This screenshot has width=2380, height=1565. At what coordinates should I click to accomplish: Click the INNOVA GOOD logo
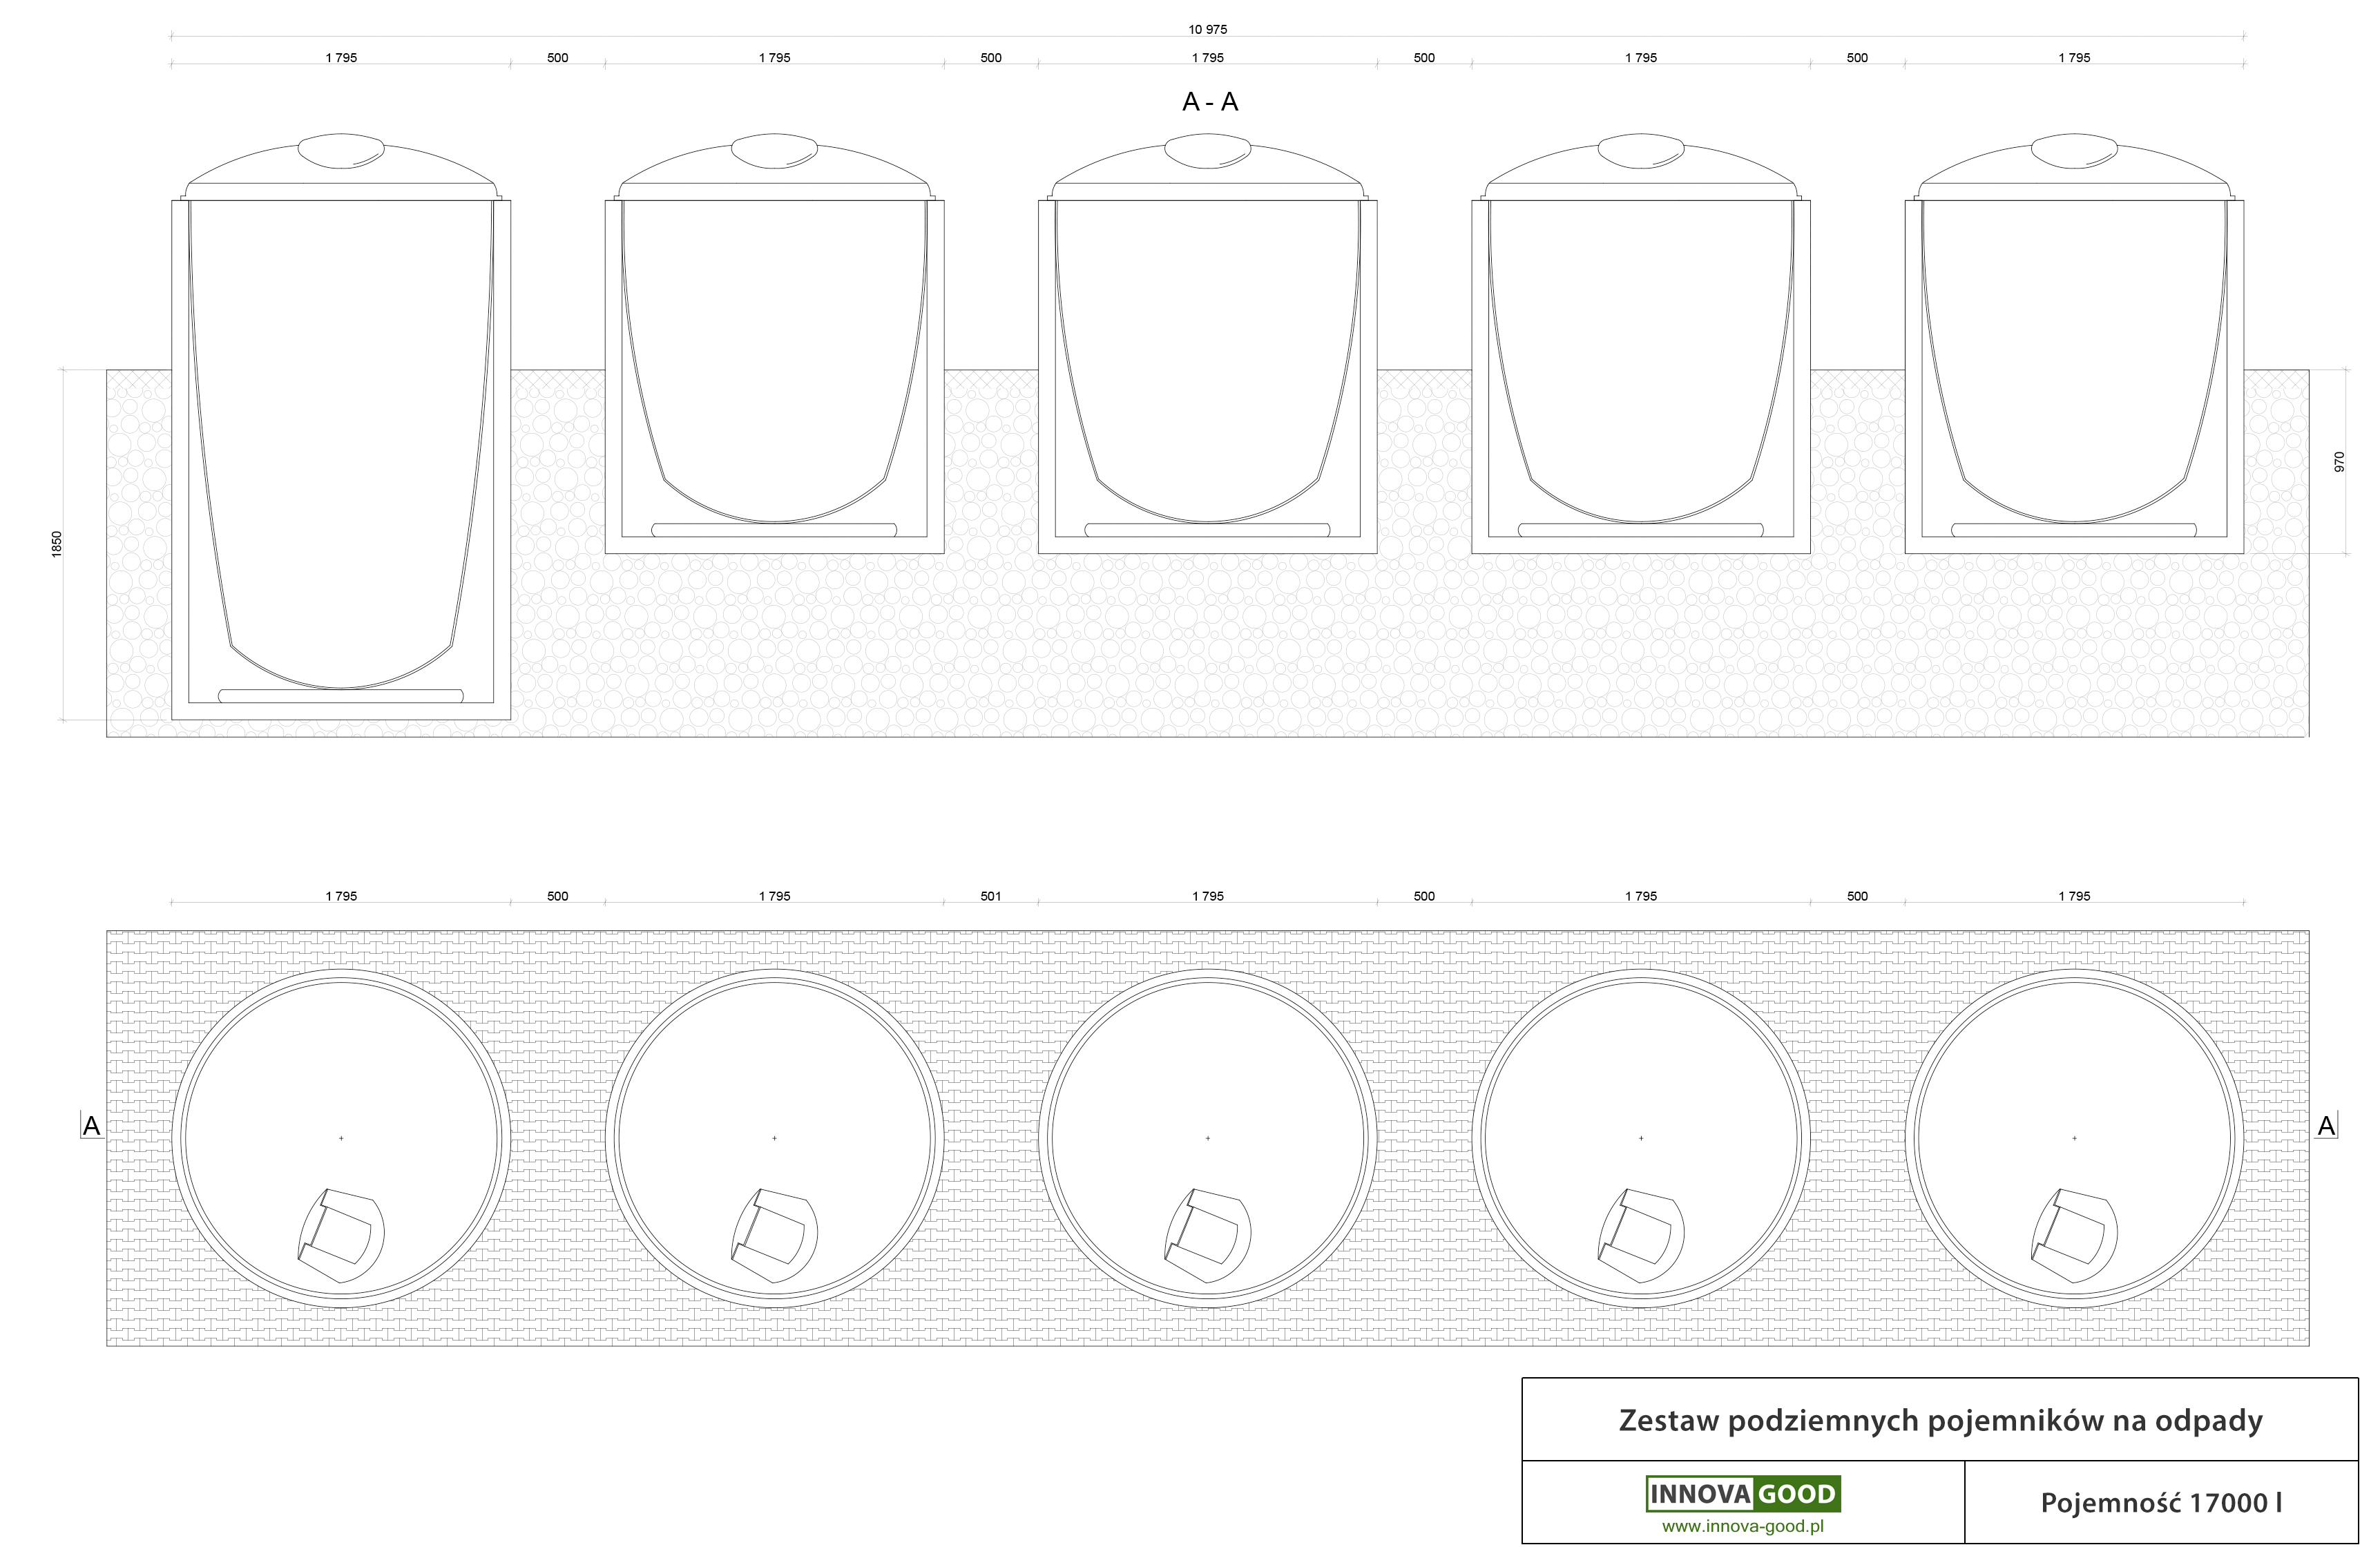[x=1742, y=1494]
